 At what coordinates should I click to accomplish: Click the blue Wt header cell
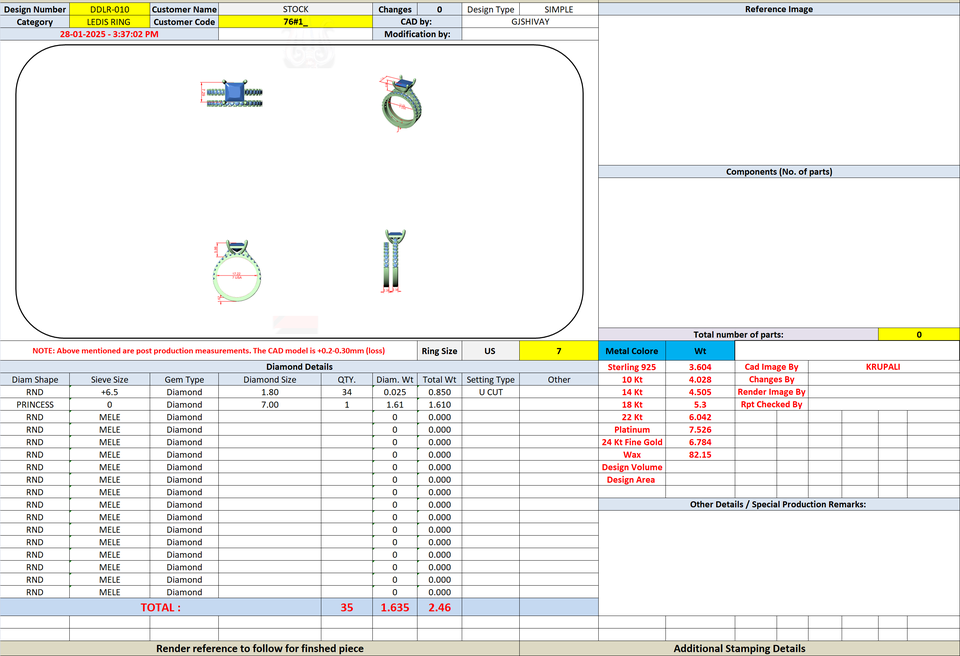point(700,351)
